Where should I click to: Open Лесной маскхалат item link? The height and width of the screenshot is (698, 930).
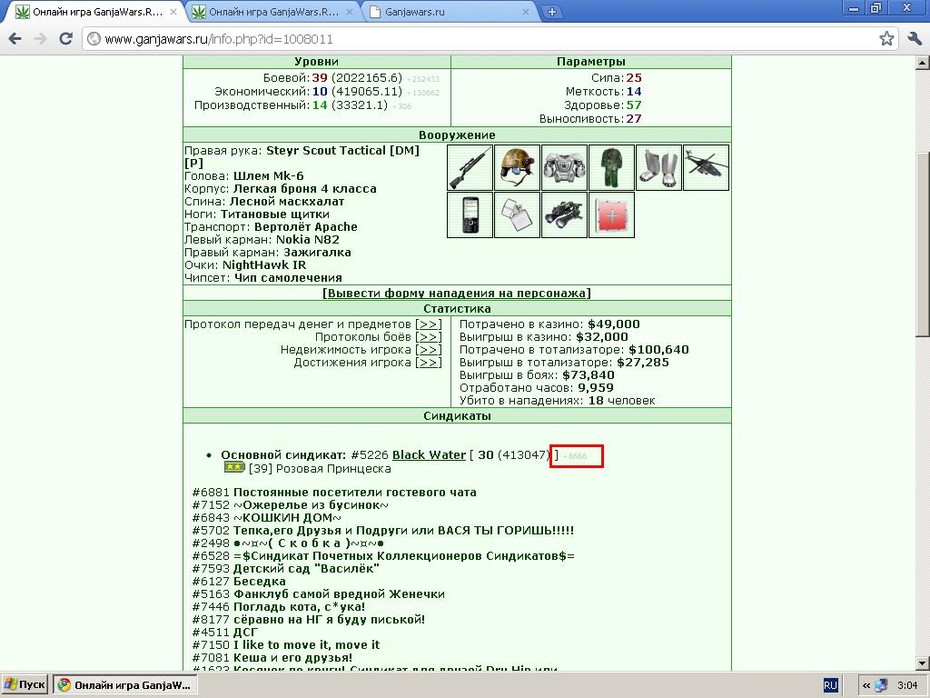tap(286, 202)
